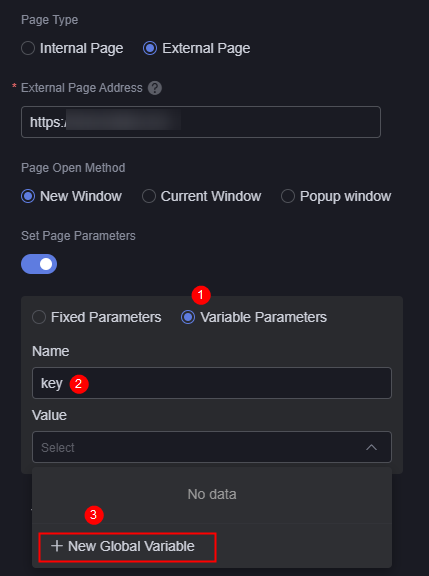Click the Set Page Parameters label
The height and width of the screenshot is (576, 429).
point(78,236)
